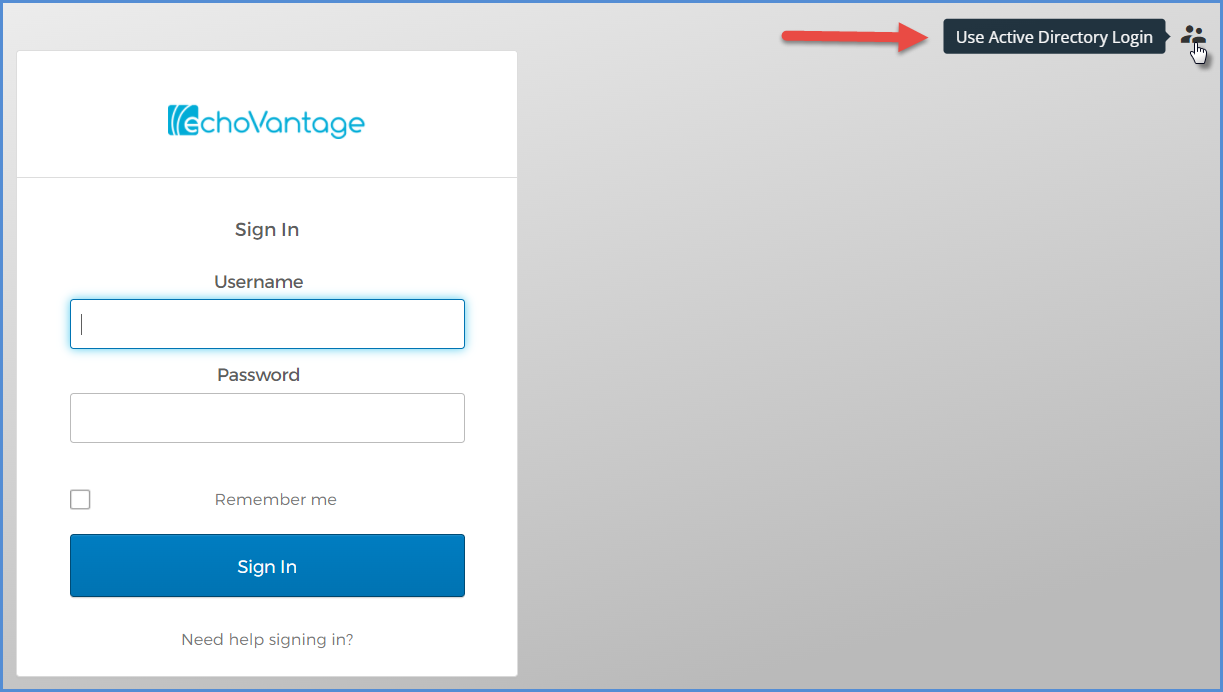Enable the Remember me checkbox

tap(80, 499)
